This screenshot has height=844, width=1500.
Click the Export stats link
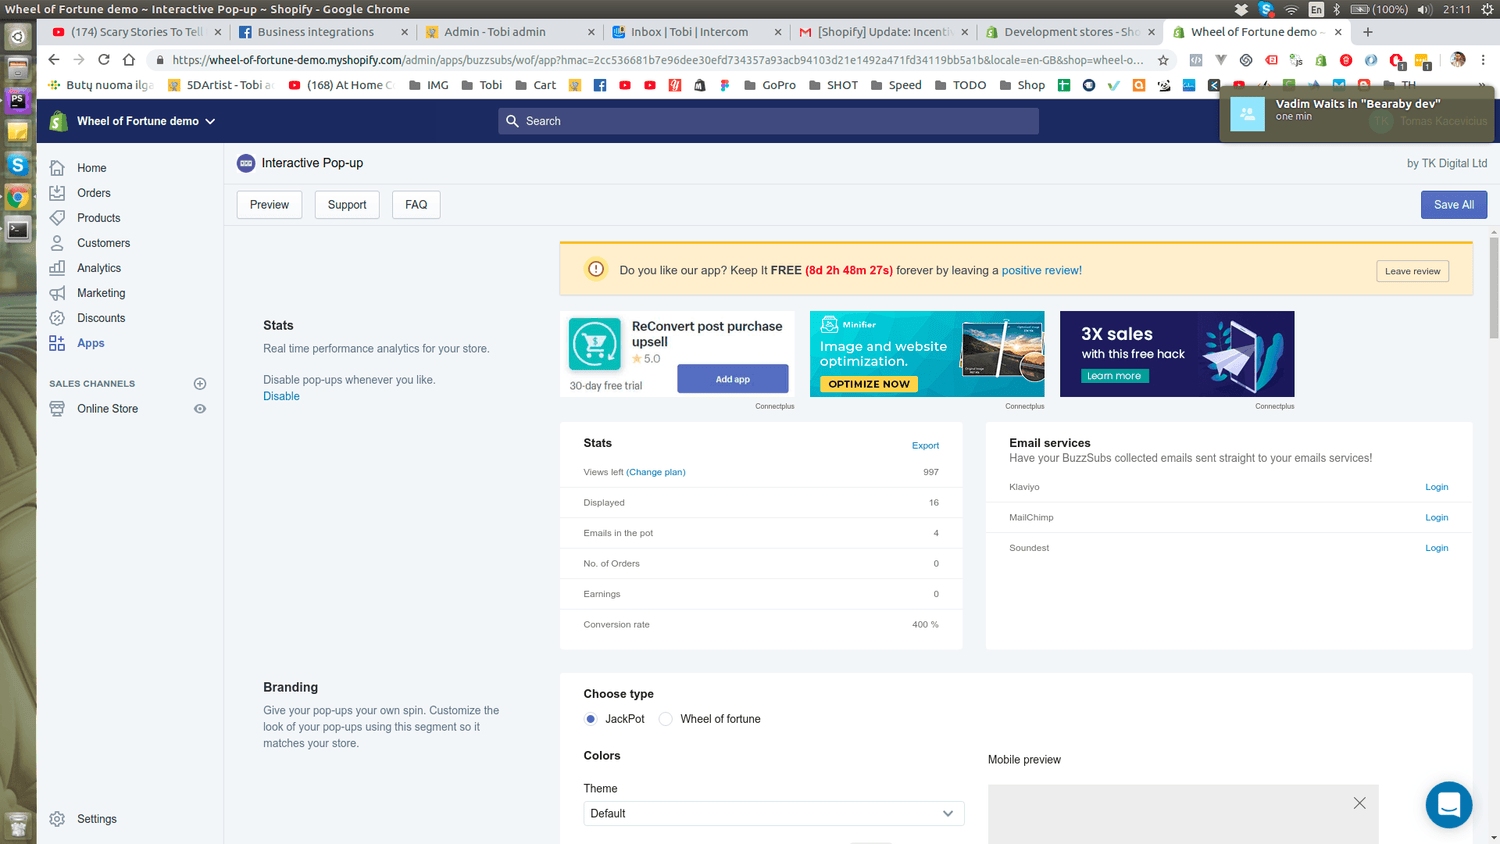(x=925, y=446)
